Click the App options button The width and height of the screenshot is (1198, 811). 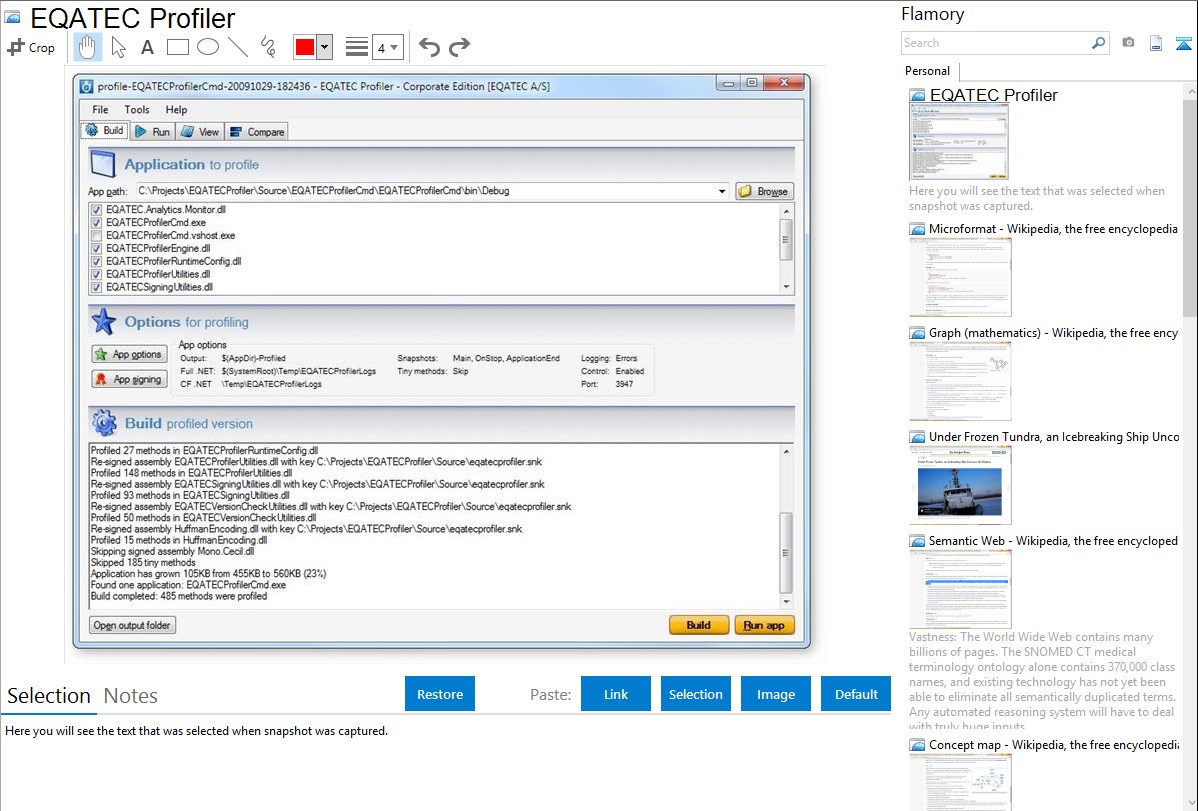(x=128, y=354)
